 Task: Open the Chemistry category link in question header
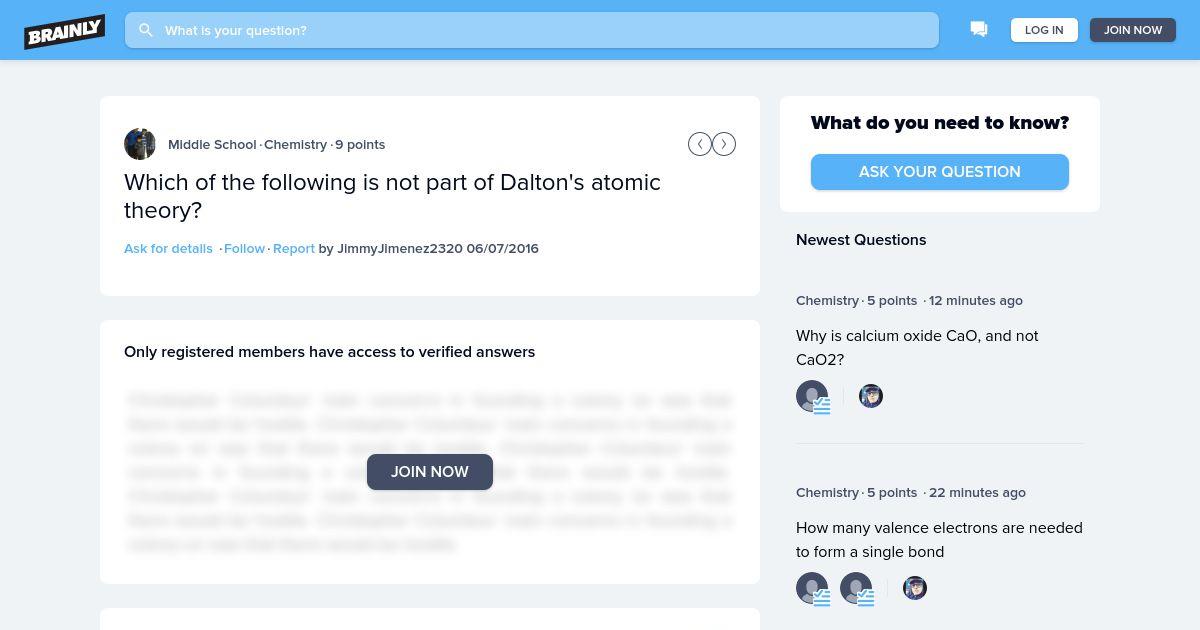295,144
